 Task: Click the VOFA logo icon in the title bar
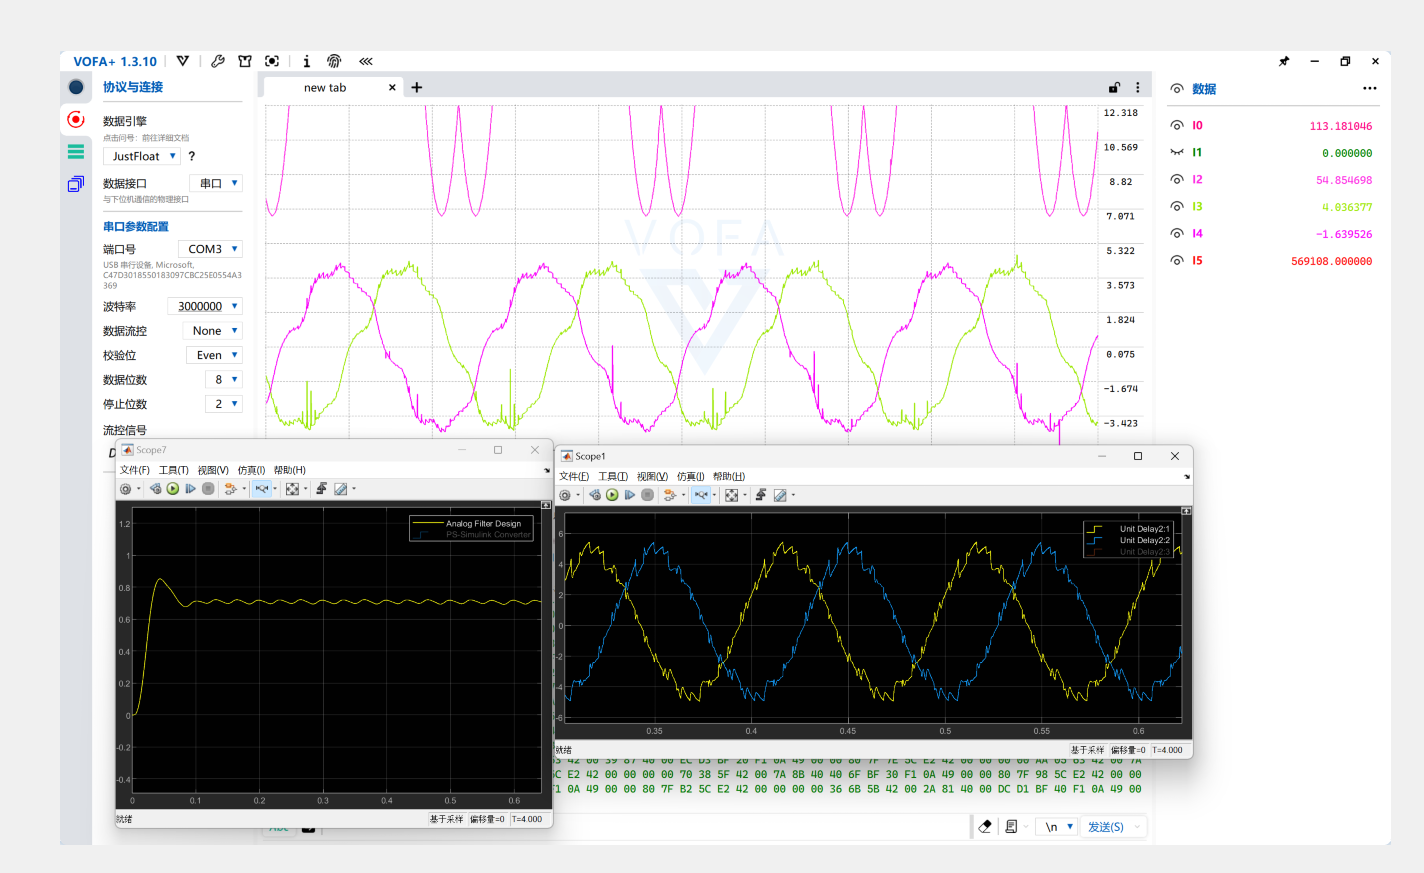[183, 61]
